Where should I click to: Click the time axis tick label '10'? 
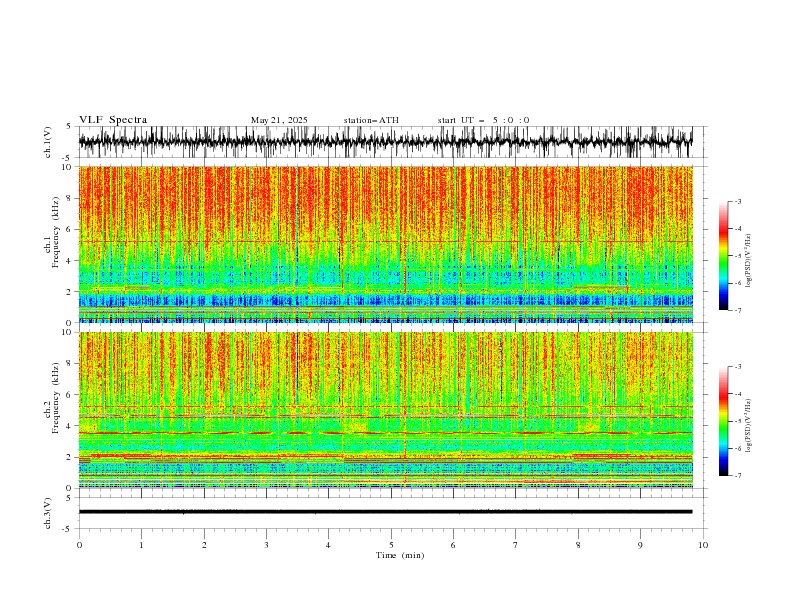coord(703,545)
